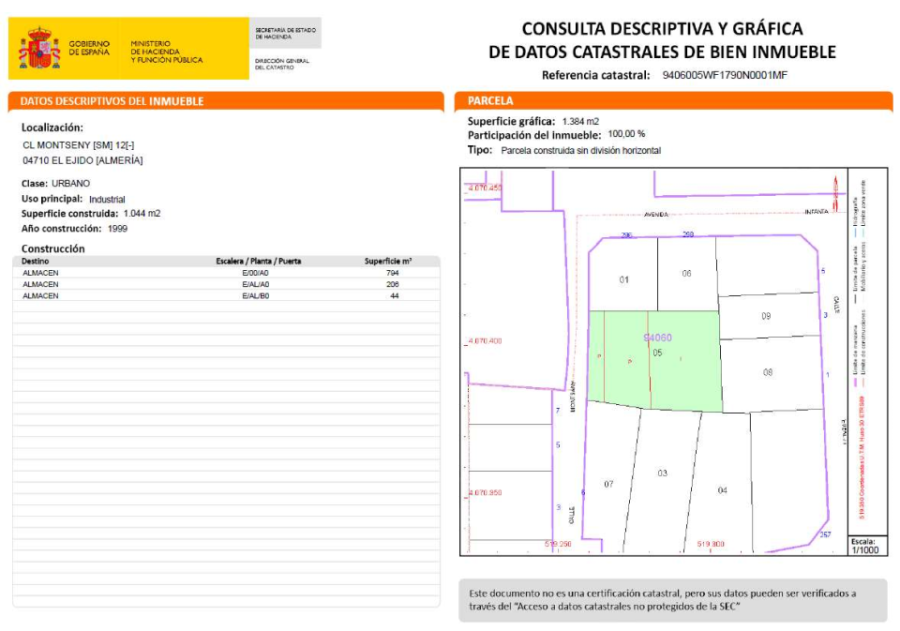Click the 'Uso principal:' label
Screen dimensions: 900x631
point(52,199)
